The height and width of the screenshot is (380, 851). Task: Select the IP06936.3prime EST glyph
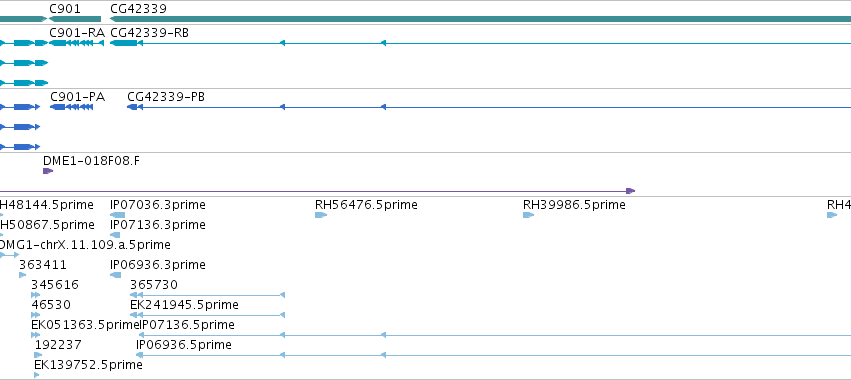pyautogui.click(x=116, y=275)
